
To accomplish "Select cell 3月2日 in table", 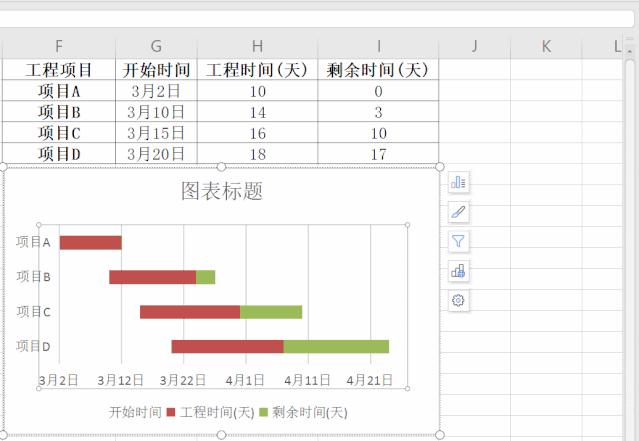I will pyautogui.click(x=156, y=91).
